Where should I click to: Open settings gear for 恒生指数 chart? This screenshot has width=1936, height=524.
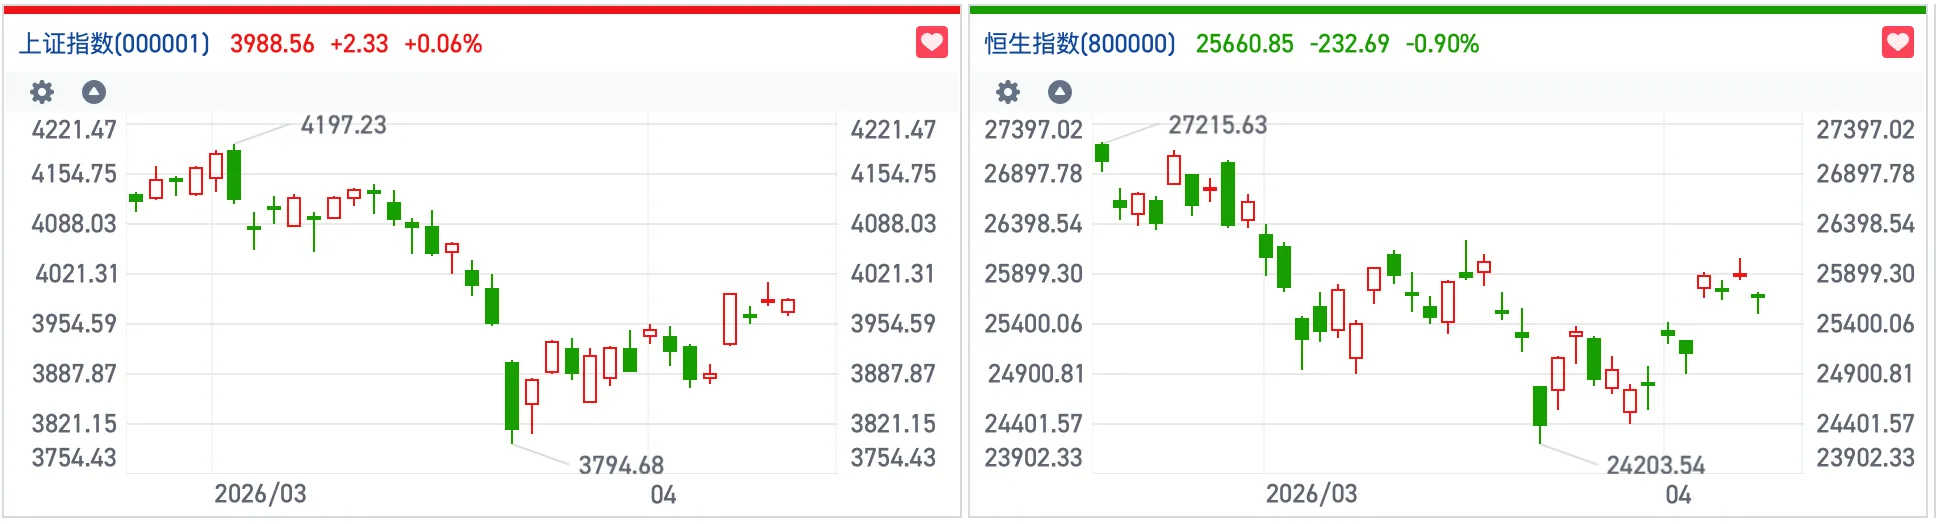point(1008,93)
